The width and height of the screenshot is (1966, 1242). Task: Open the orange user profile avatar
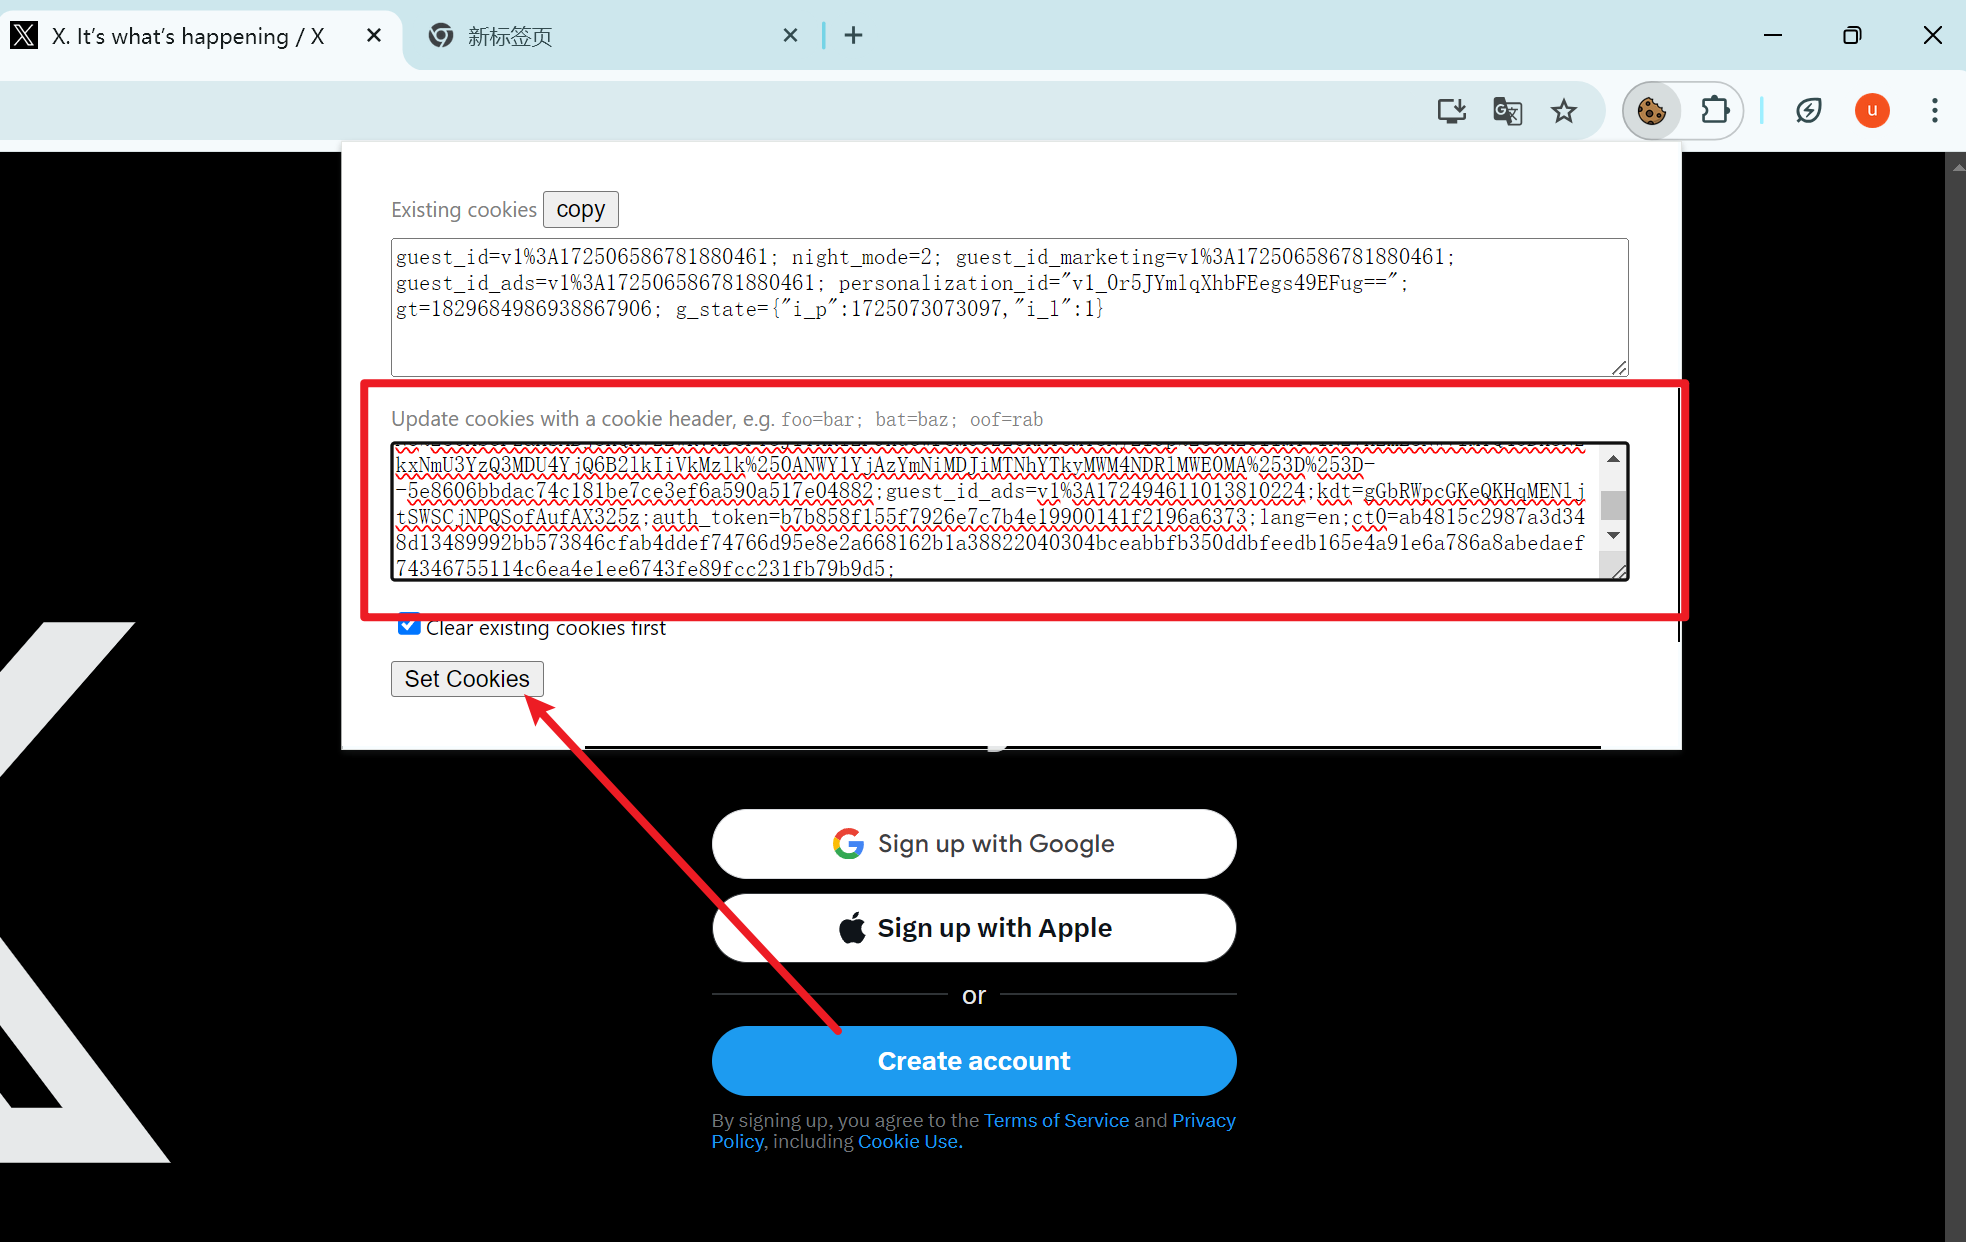(x=1872, y=110)
